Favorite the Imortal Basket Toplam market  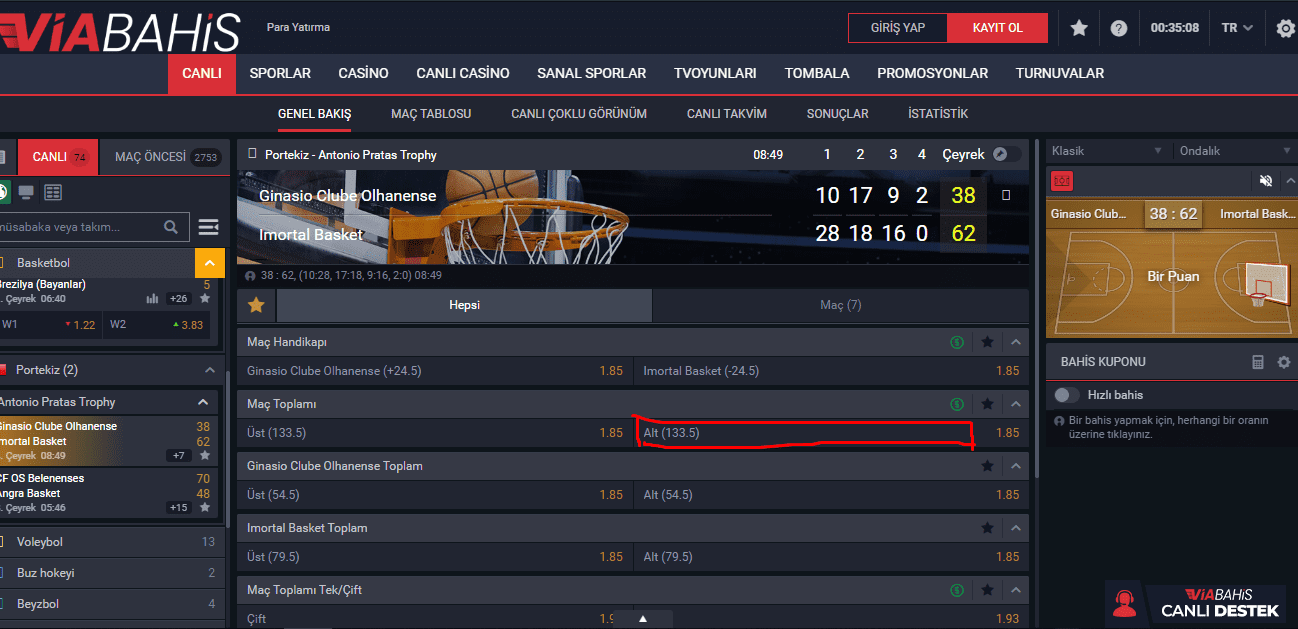[x=988, y=528]
